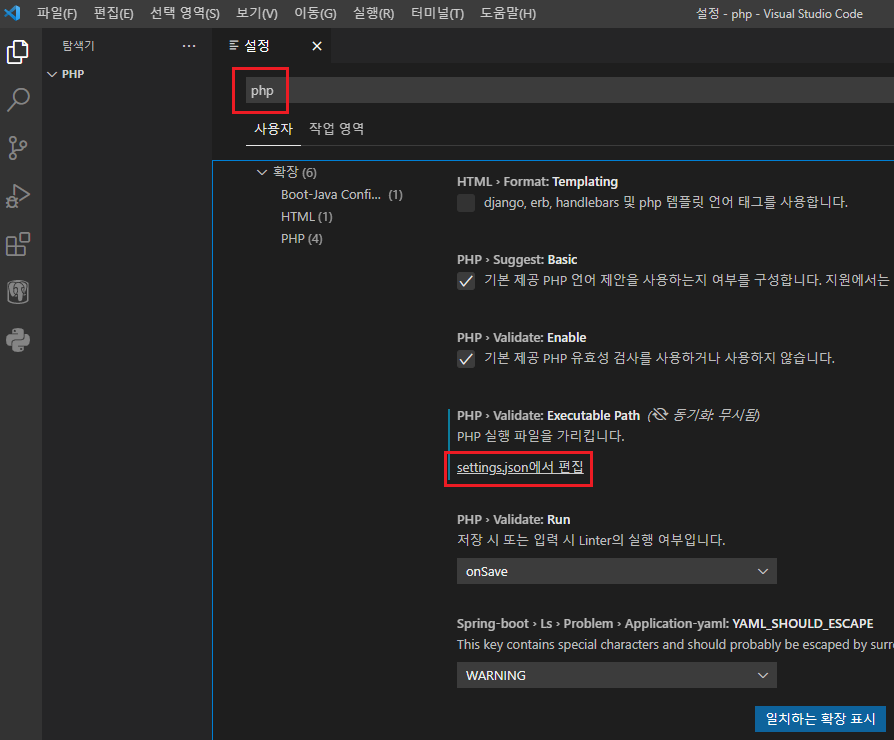Open the Source Control view
Viewport: 894px width, 740px height.
[18, 148]
